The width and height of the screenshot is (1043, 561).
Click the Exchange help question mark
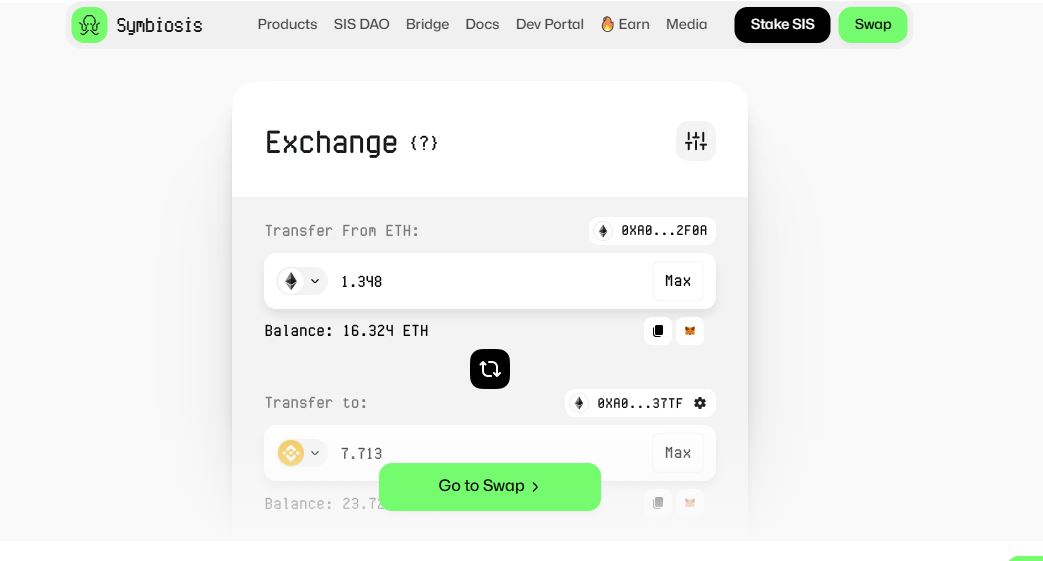click(424, 143)
